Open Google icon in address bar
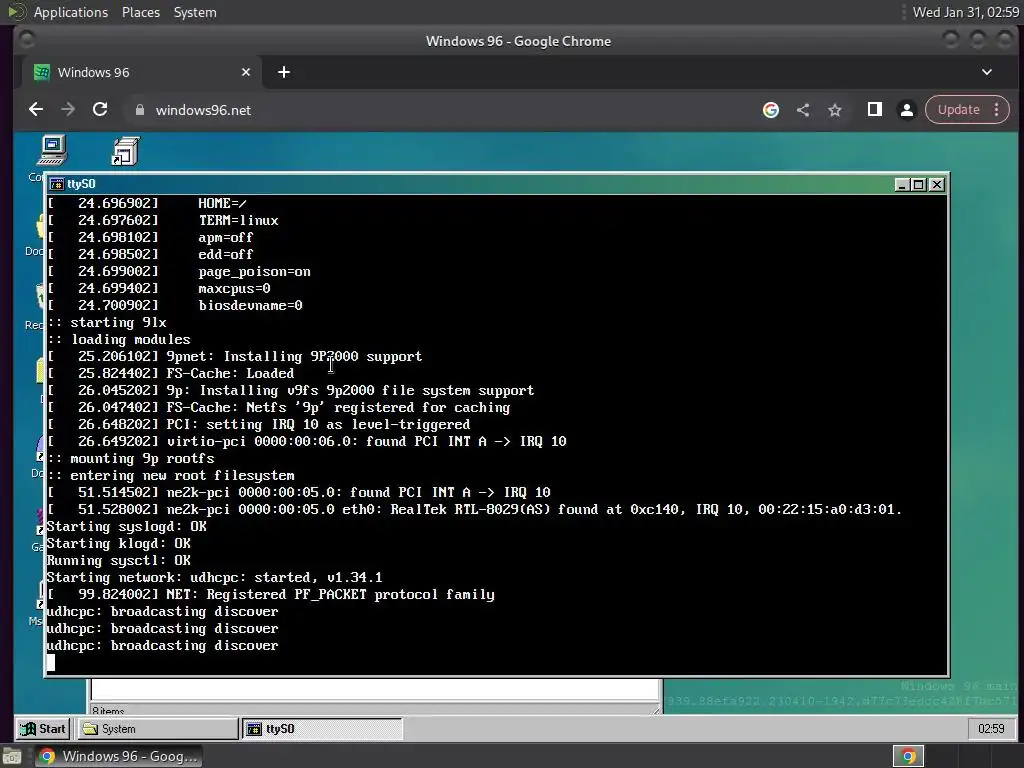 pos(771,110)
